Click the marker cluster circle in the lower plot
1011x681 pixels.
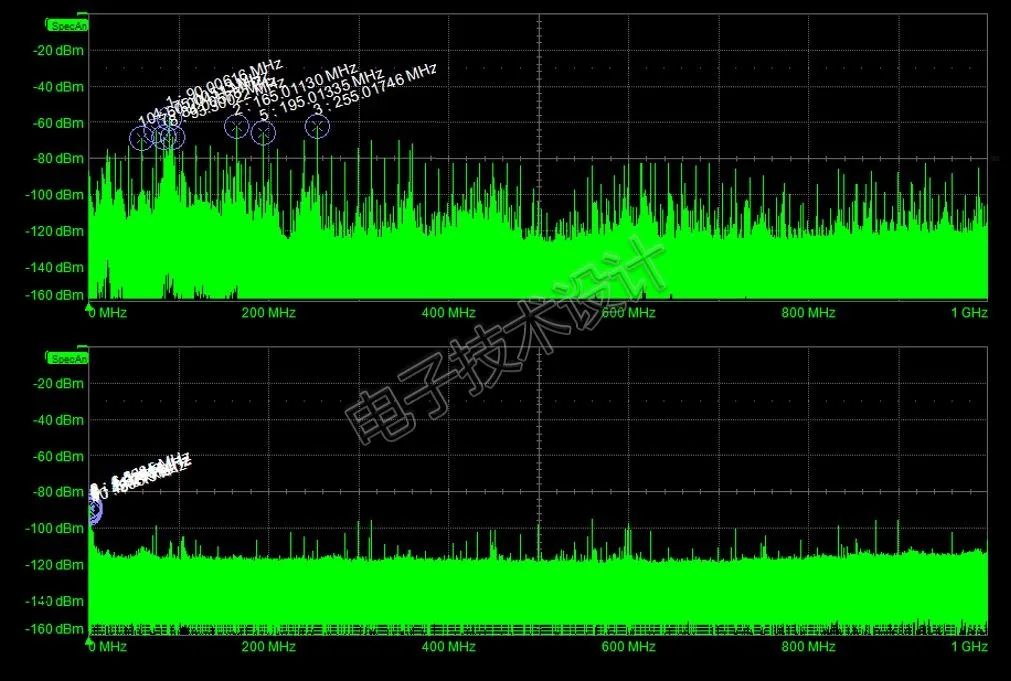click(93, 510)
